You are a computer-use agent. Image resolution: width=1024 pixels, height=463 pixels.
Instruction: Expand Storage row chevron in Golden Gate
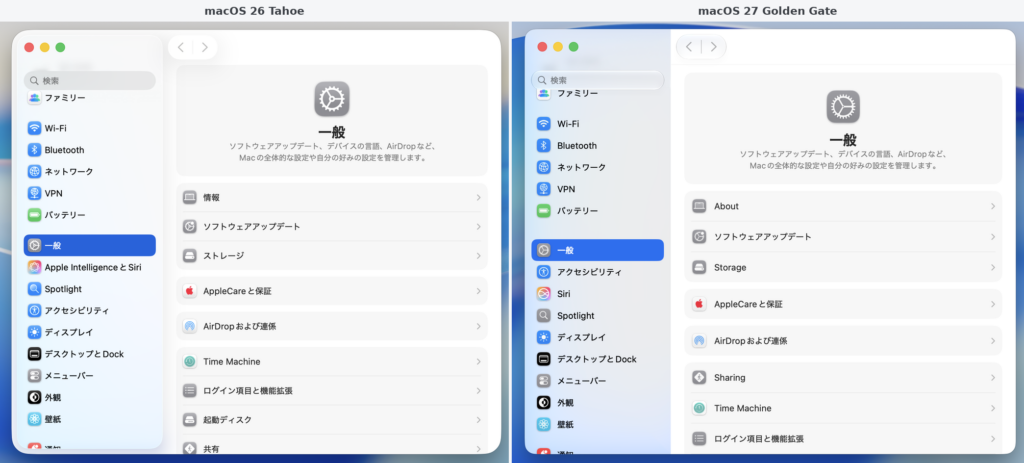click(993, 268)
